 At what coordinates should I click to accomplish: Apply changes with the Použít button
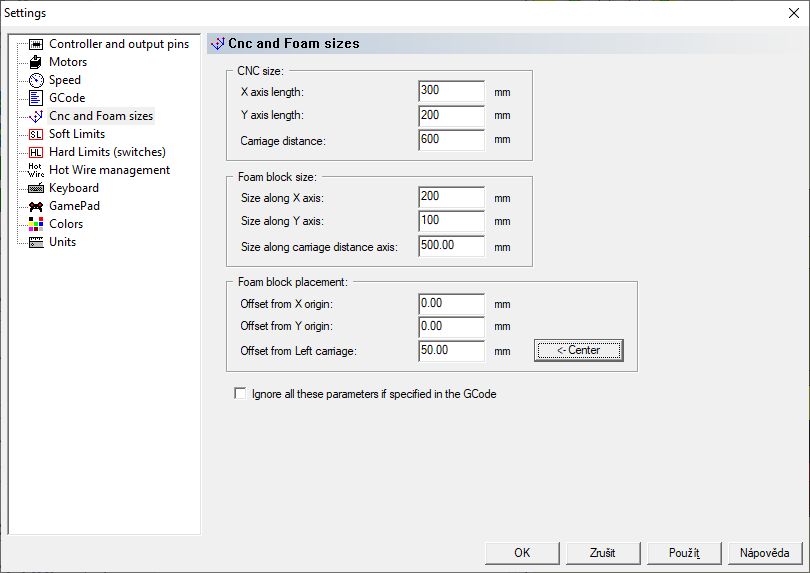(x=684, y=553)
